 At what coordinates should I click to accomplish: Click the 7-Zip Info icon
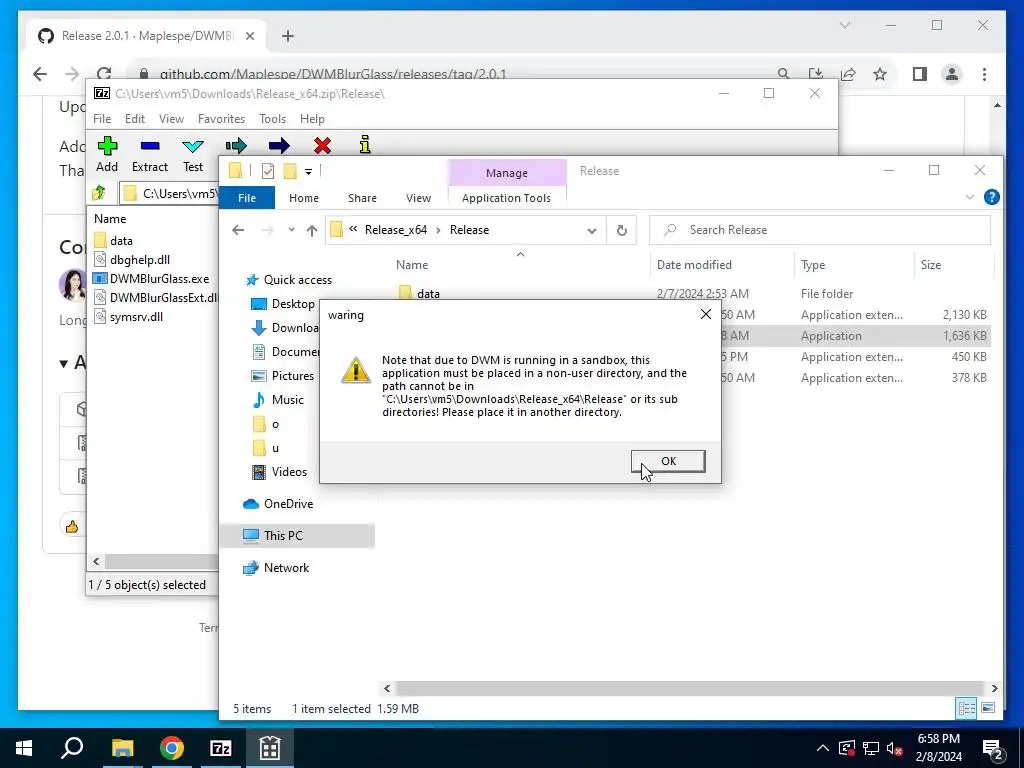365,145
